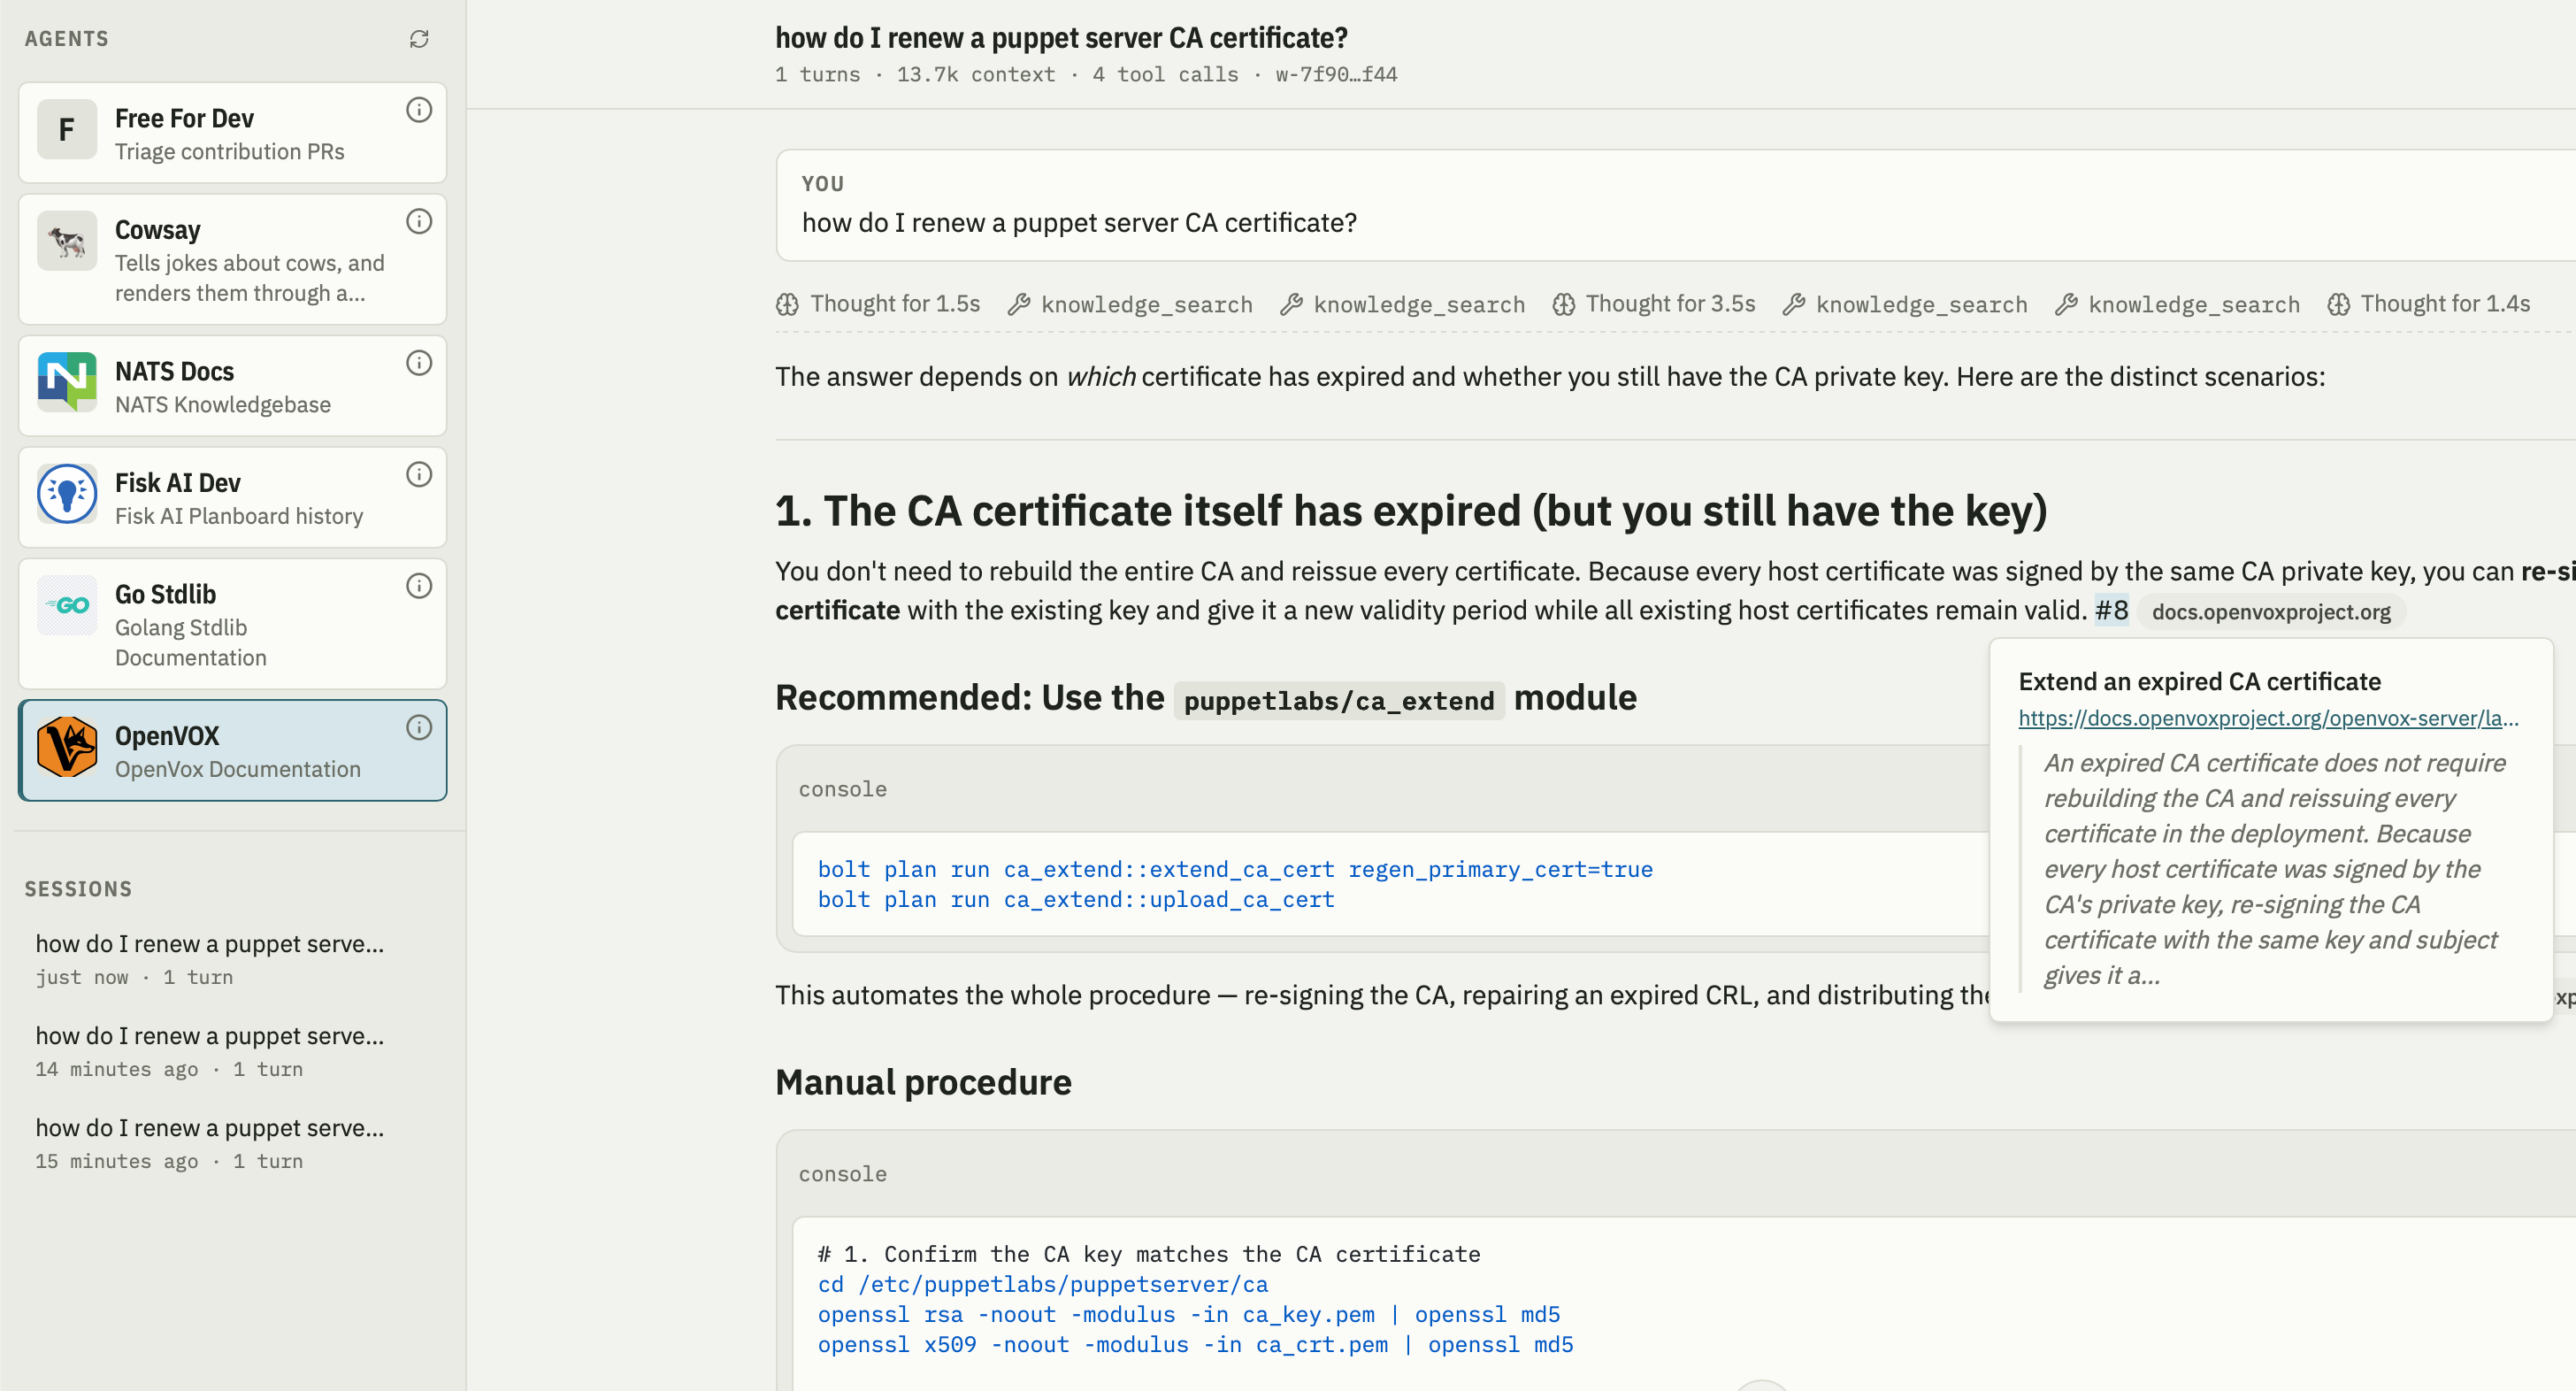Click the Free For Dev avatar letter F
The height and width of the screenshot is (1391, 2576).
[67, 130]
